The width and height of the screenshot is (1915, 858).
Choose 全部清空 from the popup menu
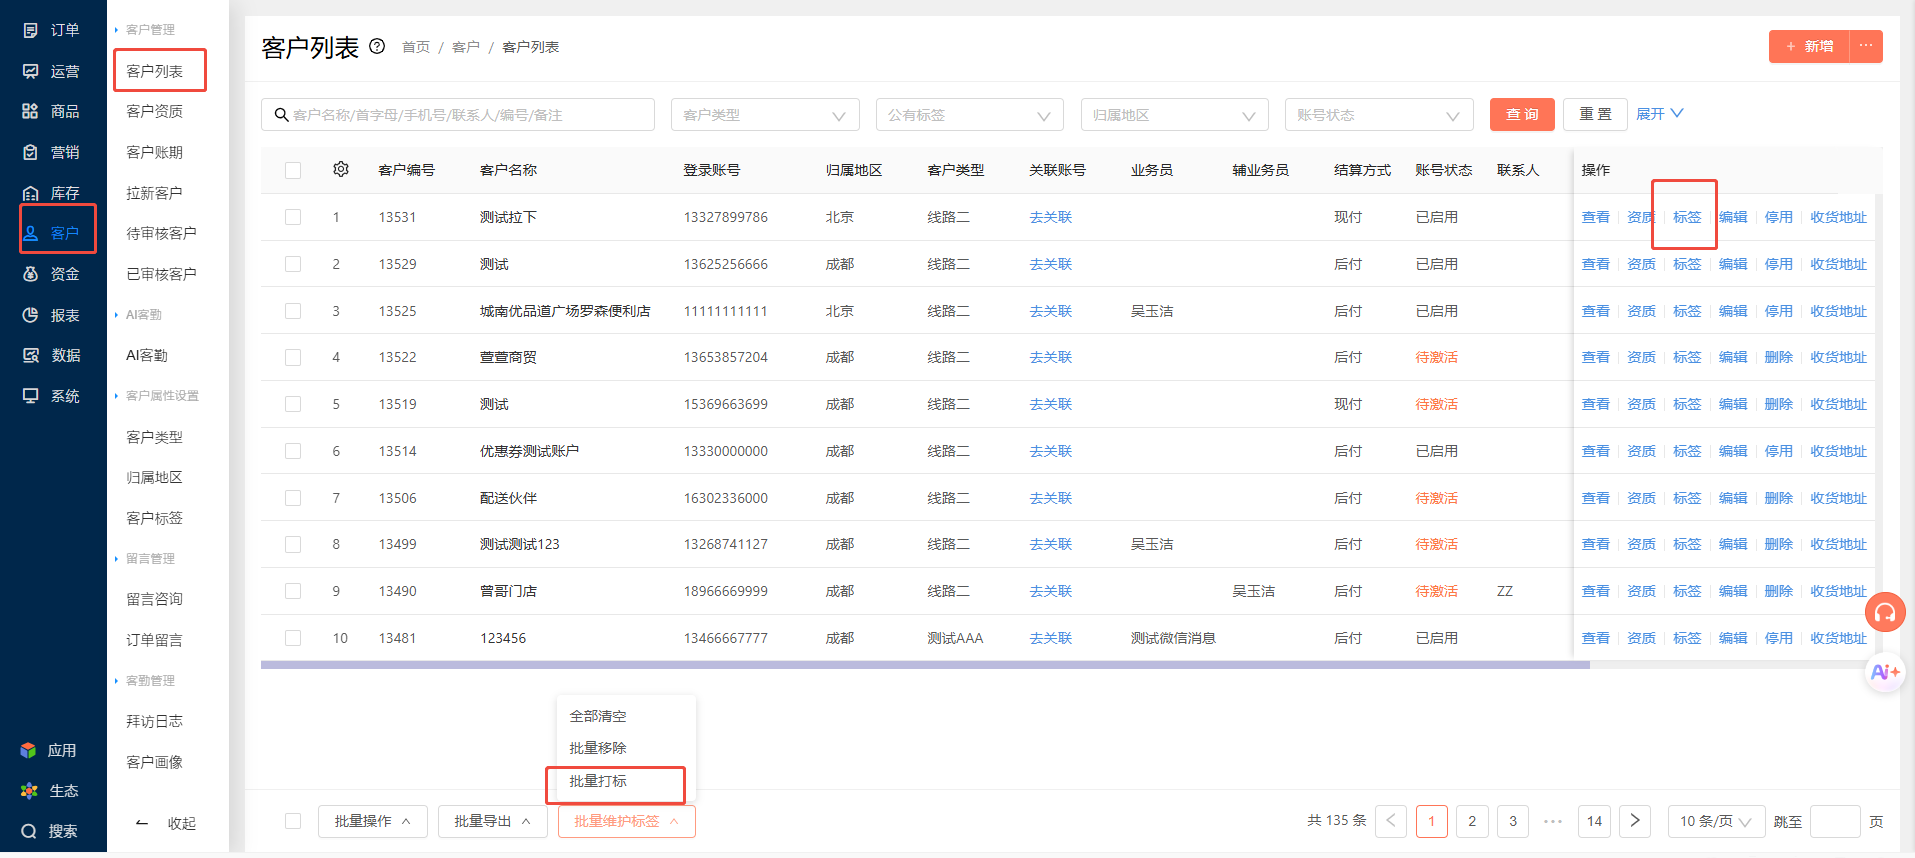[598, 716]
